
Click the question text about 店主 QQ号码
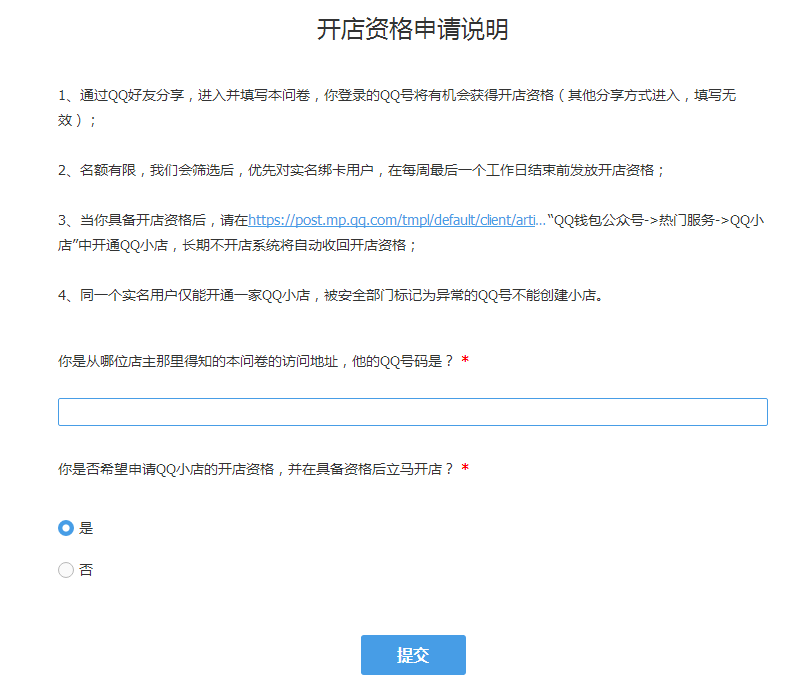pyautogui.click(x=255, y=361)
